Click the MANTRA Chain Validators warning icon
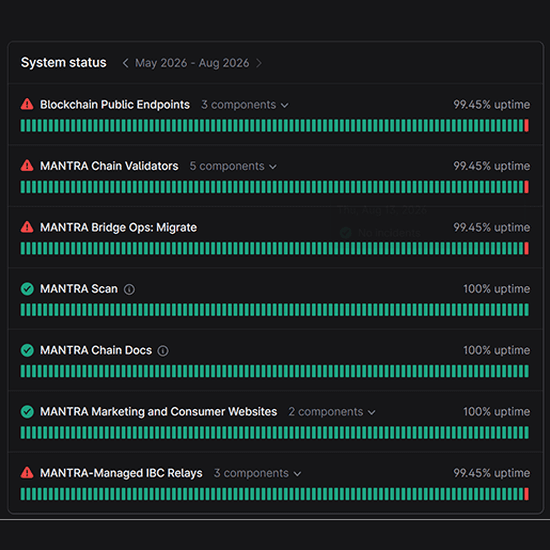The height and width of the screenshot is (550, 550). point(27,166)
